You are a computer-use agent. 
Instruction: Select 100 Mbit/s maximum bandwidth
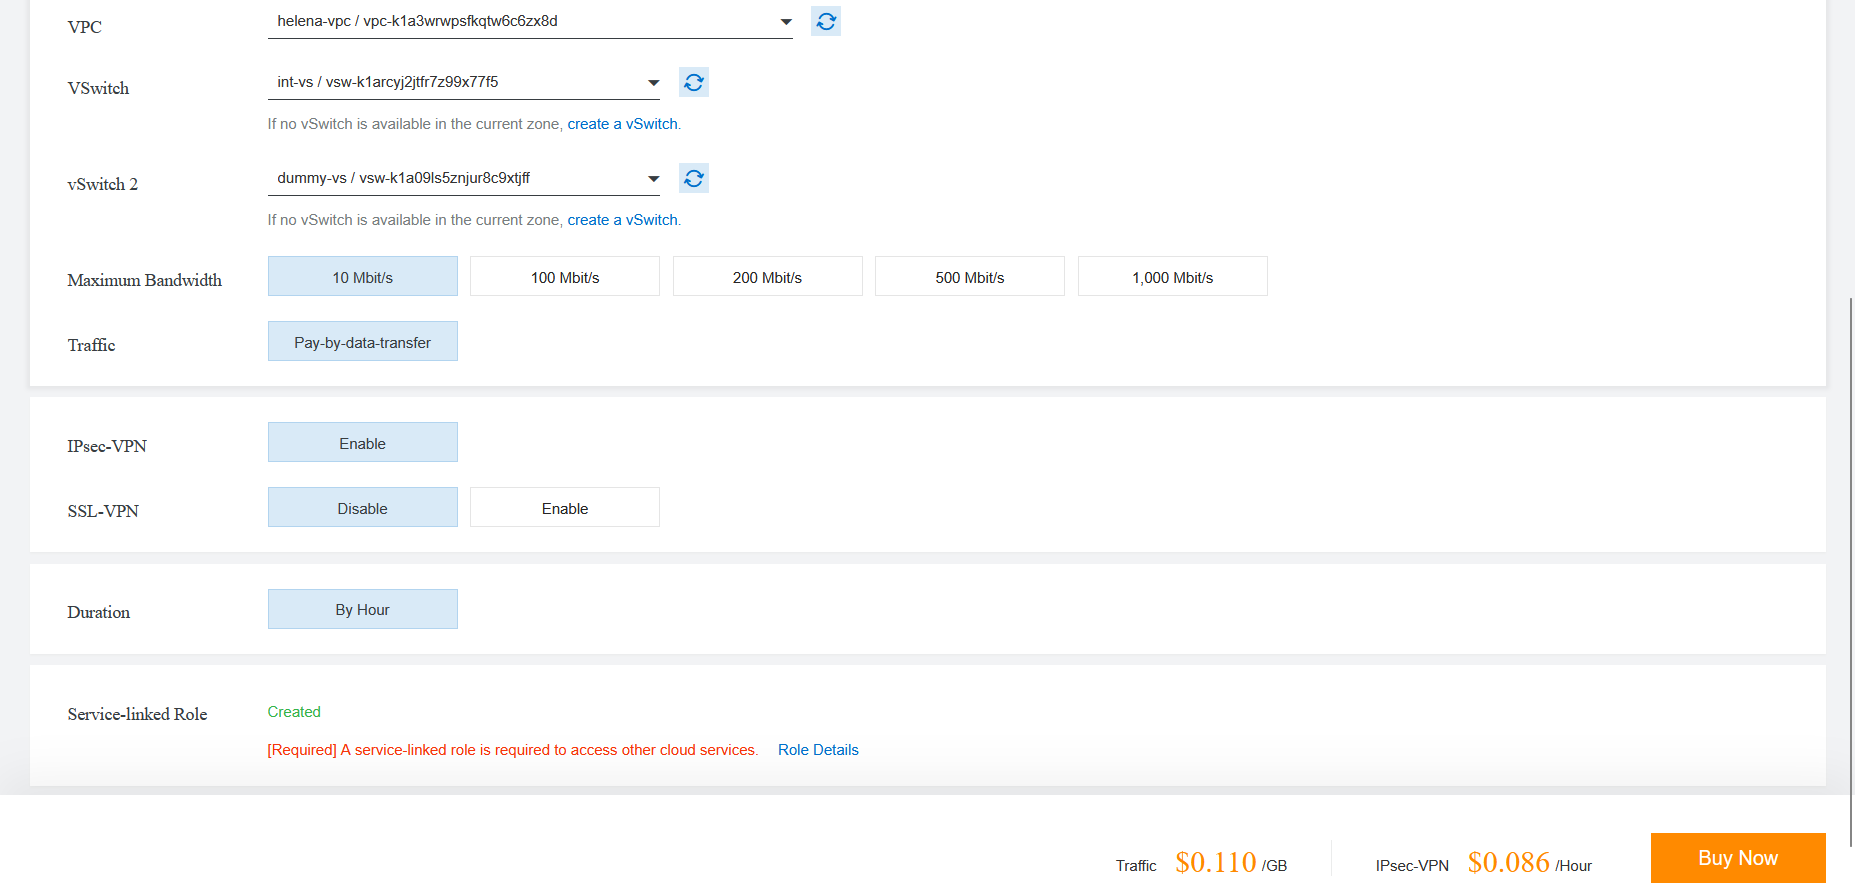tap(564, 277)
